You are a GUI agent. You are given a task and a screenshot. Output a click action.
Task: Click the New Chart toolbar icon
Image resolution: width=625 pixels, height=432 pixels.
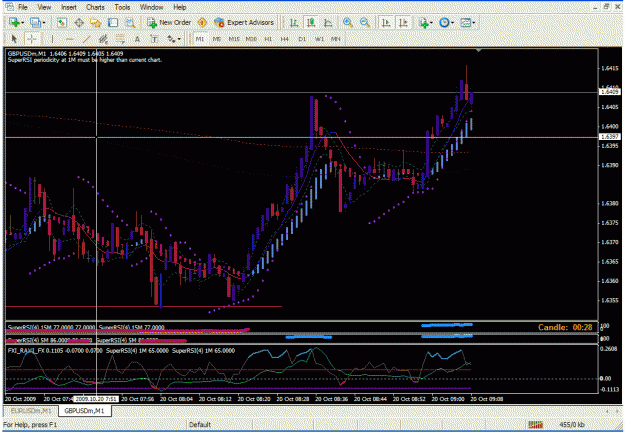point(14,23)
